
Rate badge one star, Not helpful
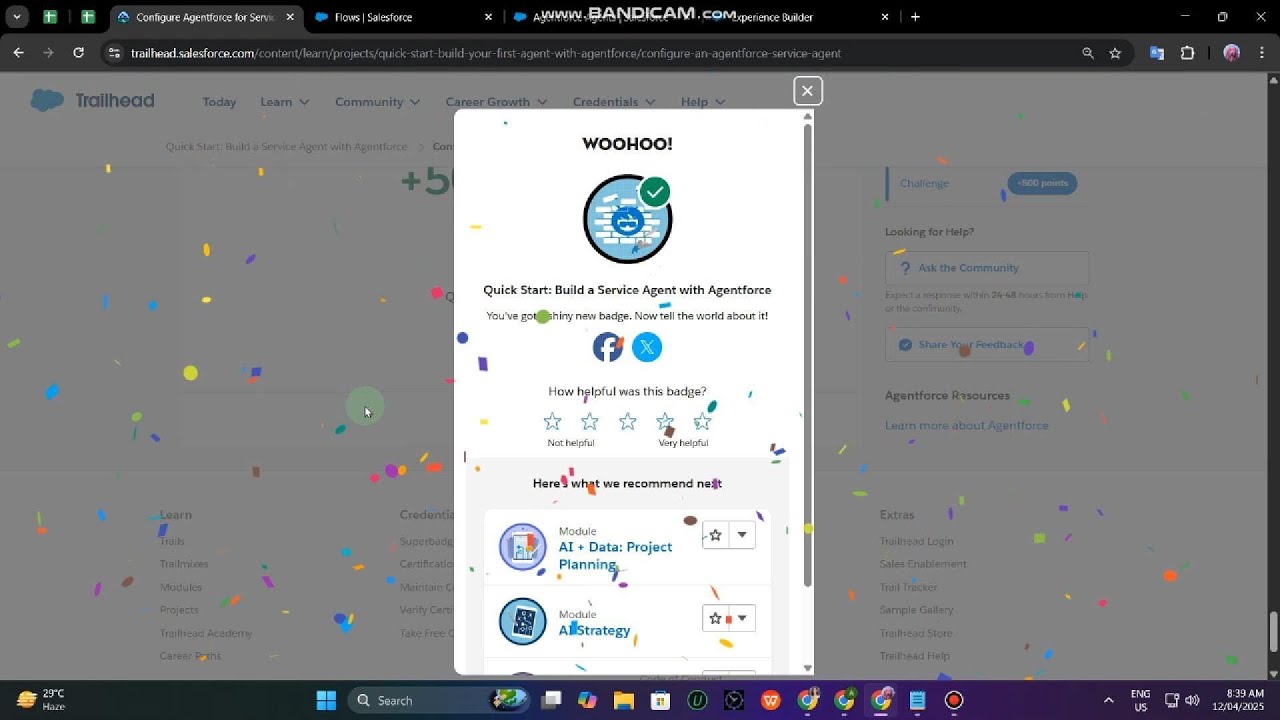[x=552, y=422]
